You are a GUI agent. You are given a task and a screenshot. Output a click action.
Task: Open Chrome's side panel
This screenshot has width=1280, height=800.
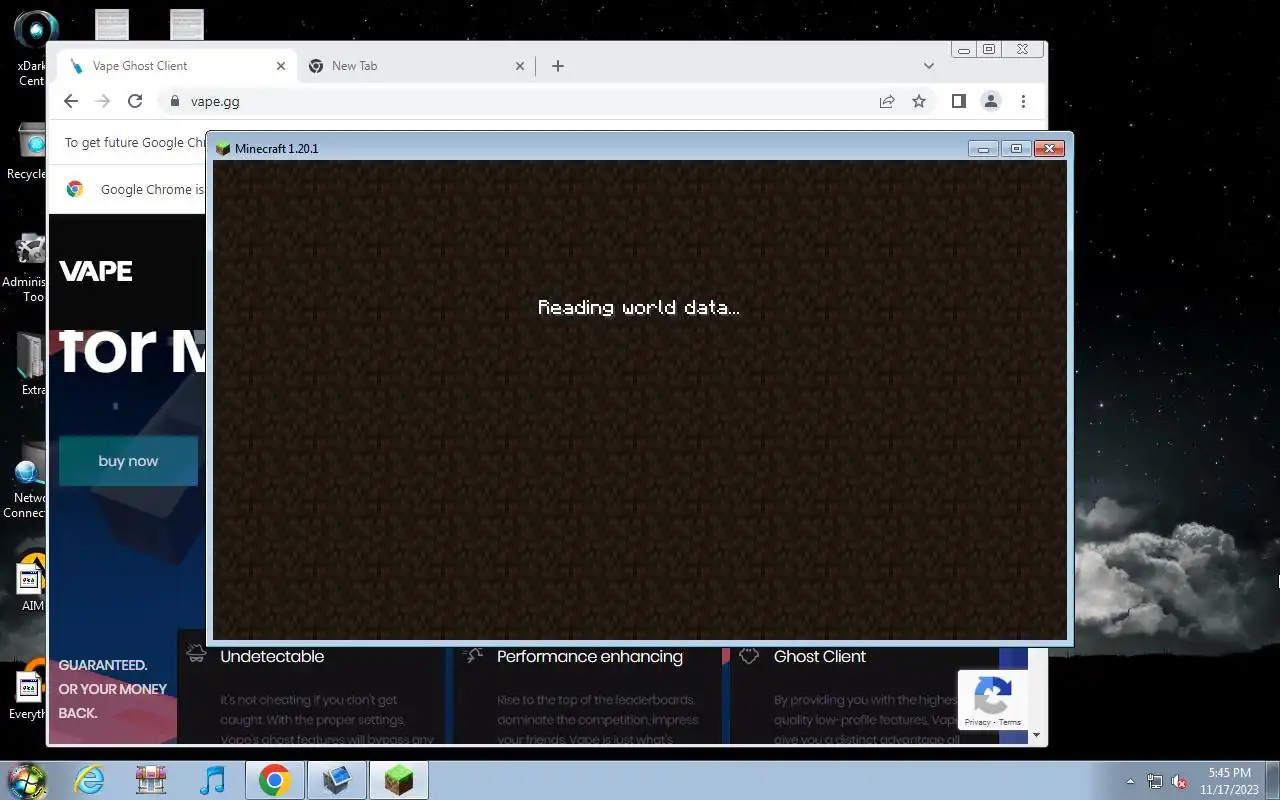(x=958, y=101)
